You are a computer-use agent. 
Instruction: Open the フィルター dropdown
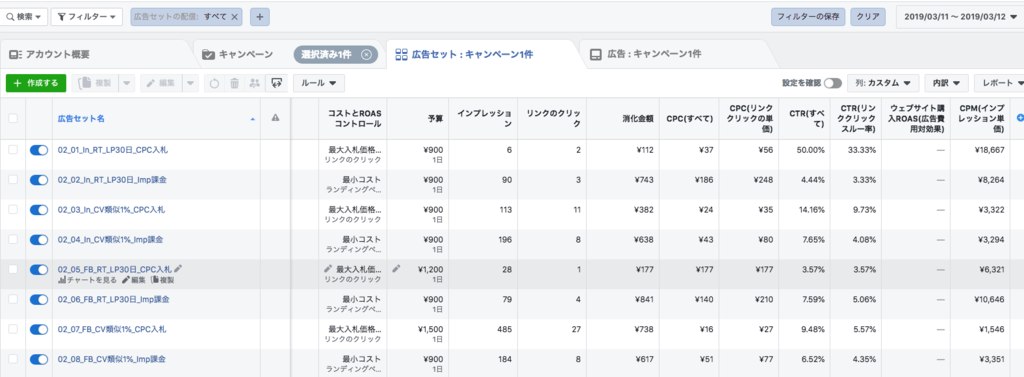coord(86,17)
